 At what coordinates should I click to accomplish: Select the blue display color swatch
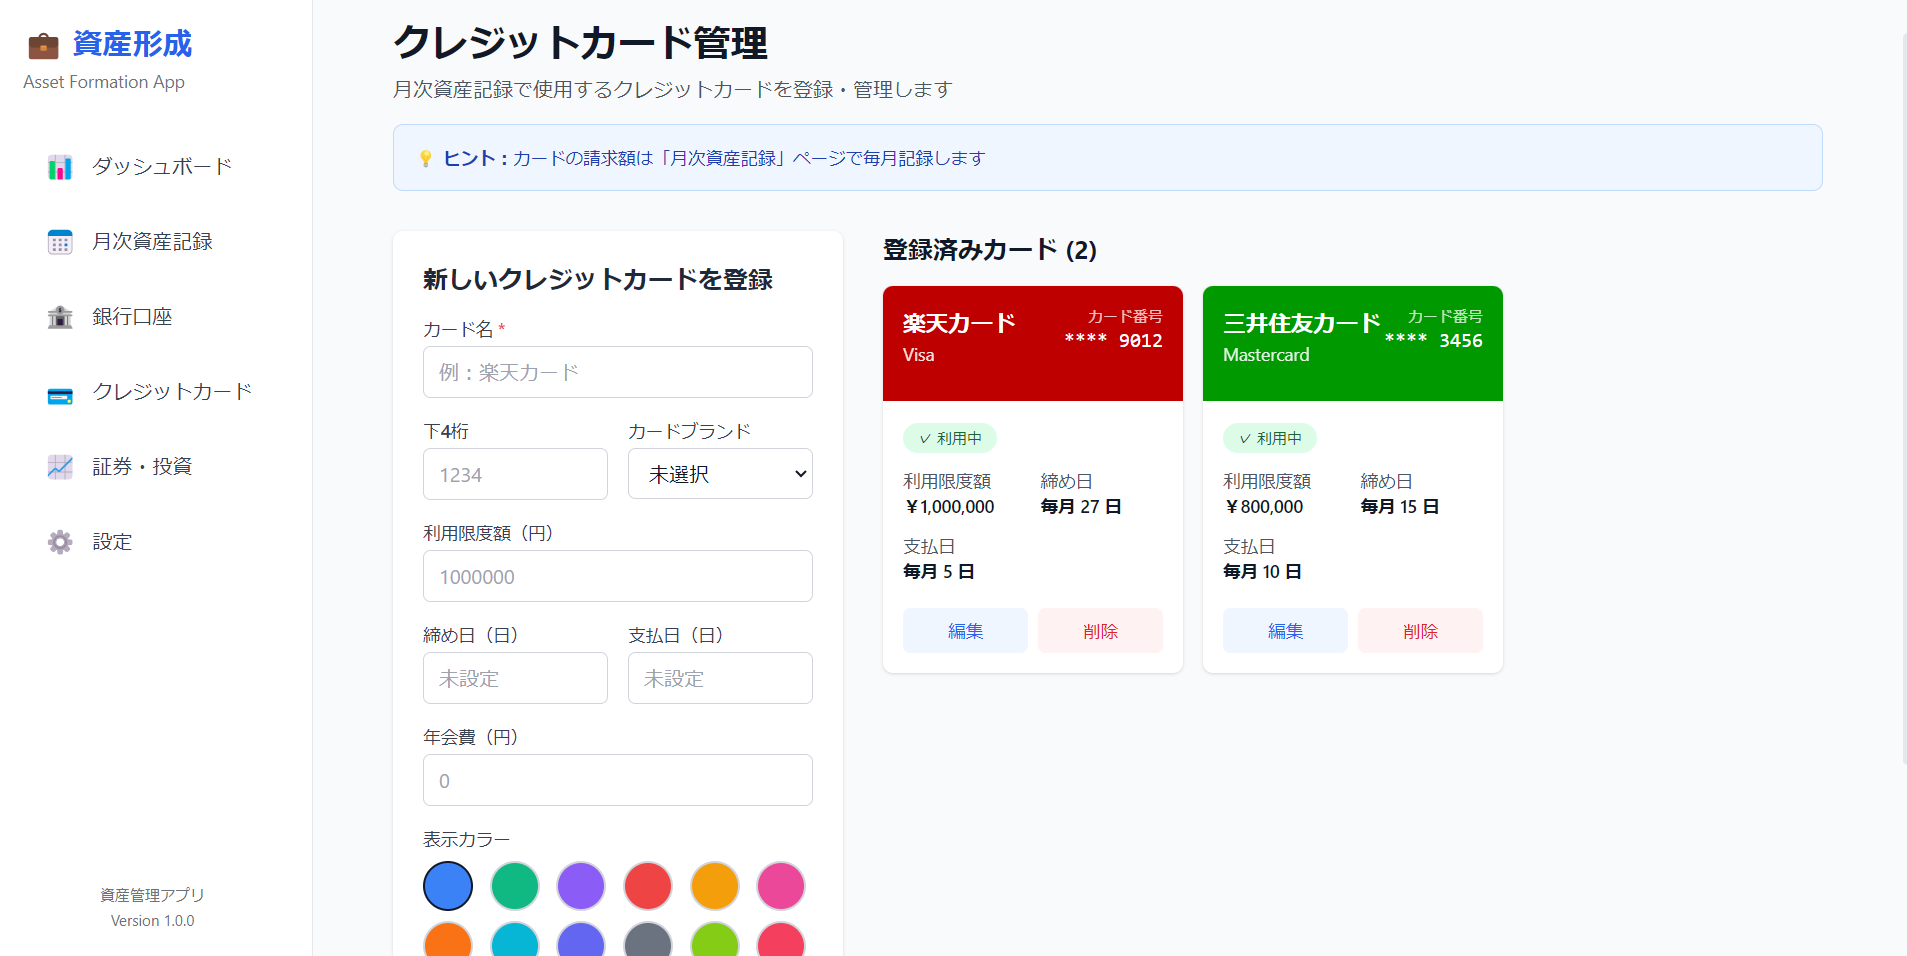pos(447,886)
